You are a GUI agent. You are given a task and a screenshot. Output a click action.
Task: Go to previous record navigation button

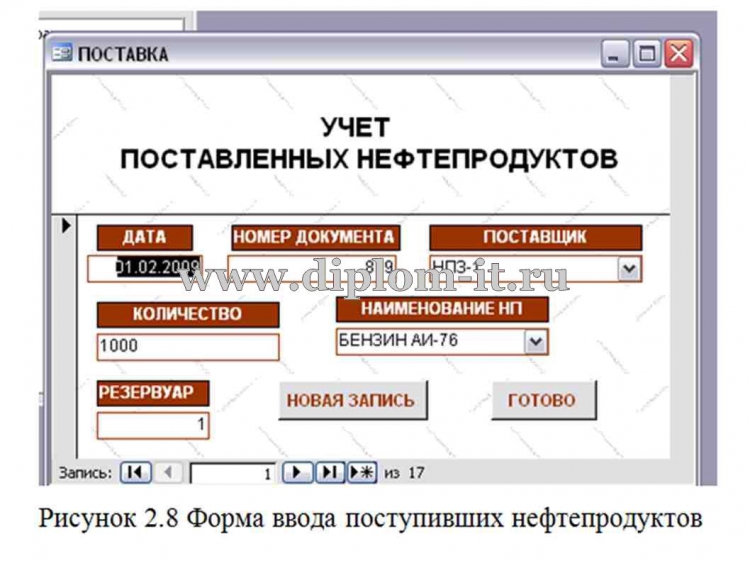pyautogui.click(x=167, y=473)
